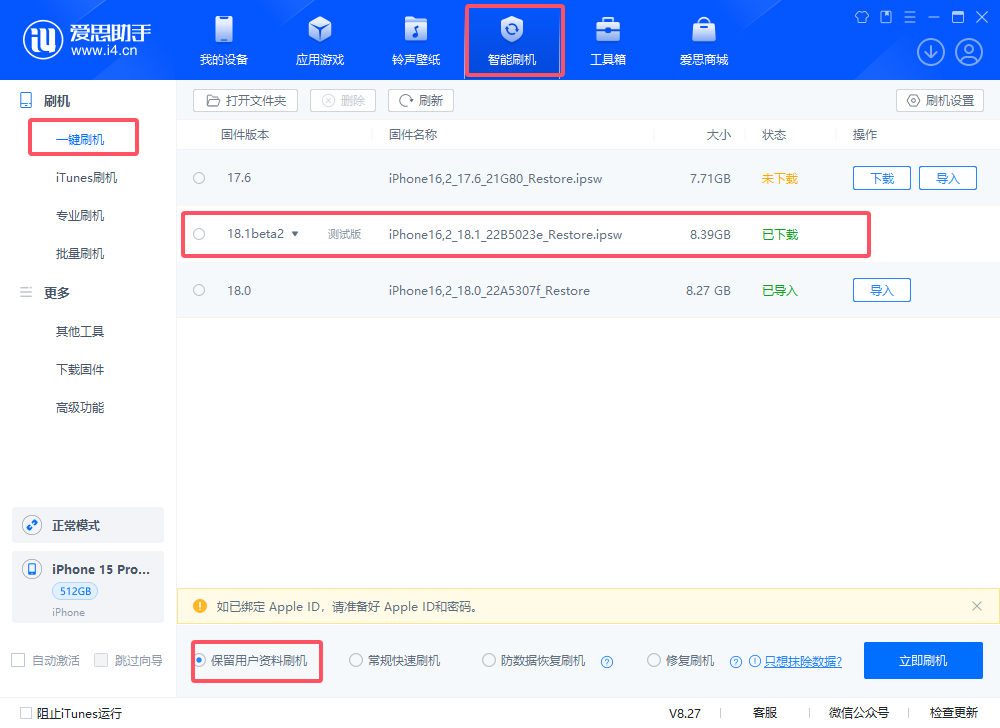Go to iTunes刷机 in sidebar
1000x728 pixels.
[86, 178]
